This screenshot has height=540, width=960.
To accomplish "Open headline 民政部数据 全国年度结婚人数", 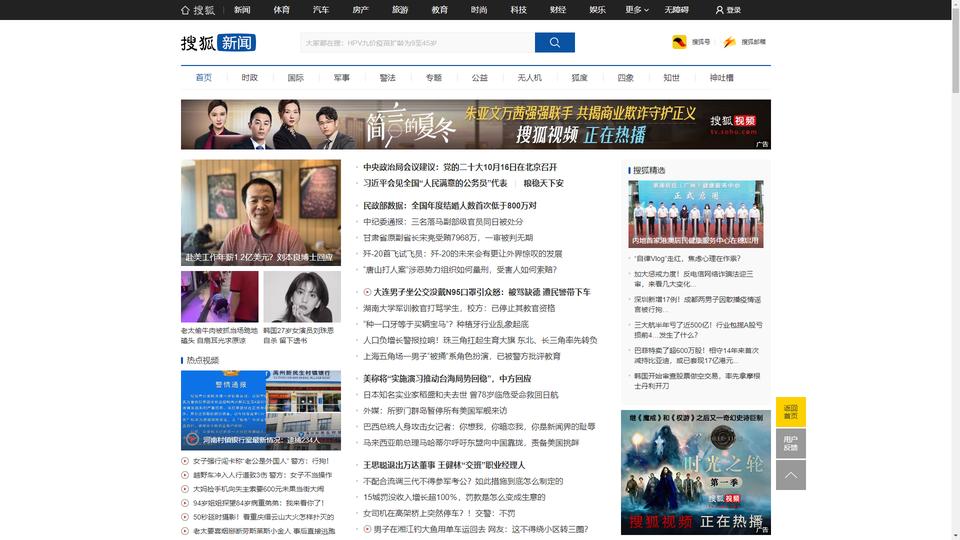I will point(449,206).
